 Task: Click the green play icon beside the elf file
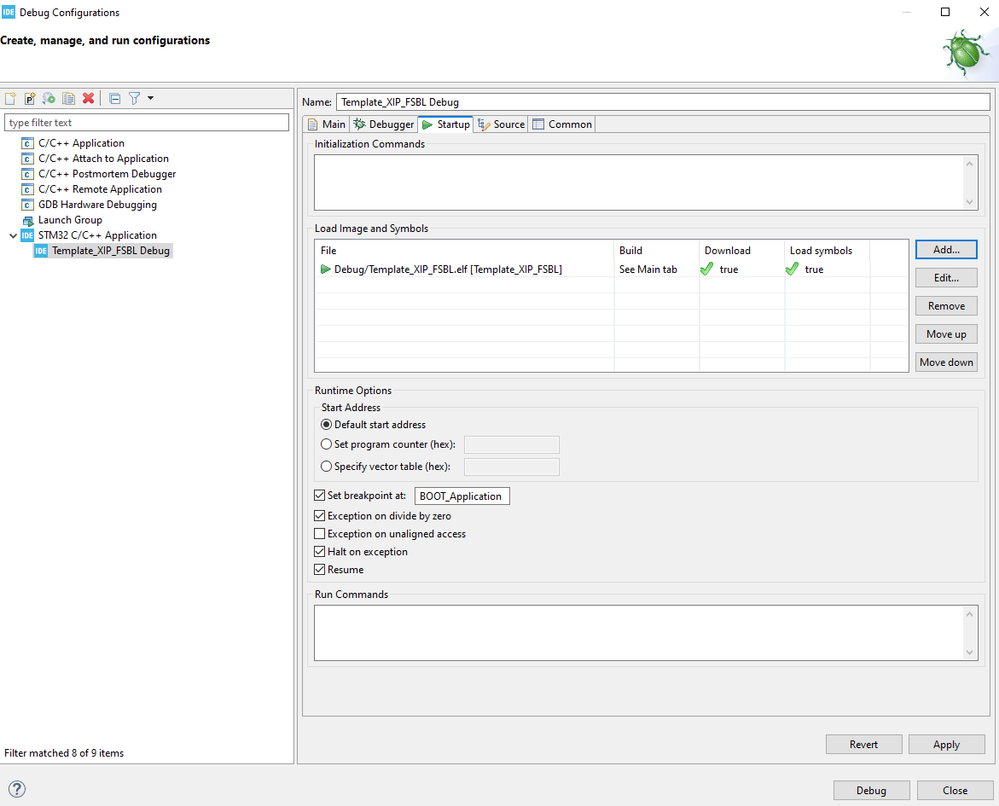(326, 270)
